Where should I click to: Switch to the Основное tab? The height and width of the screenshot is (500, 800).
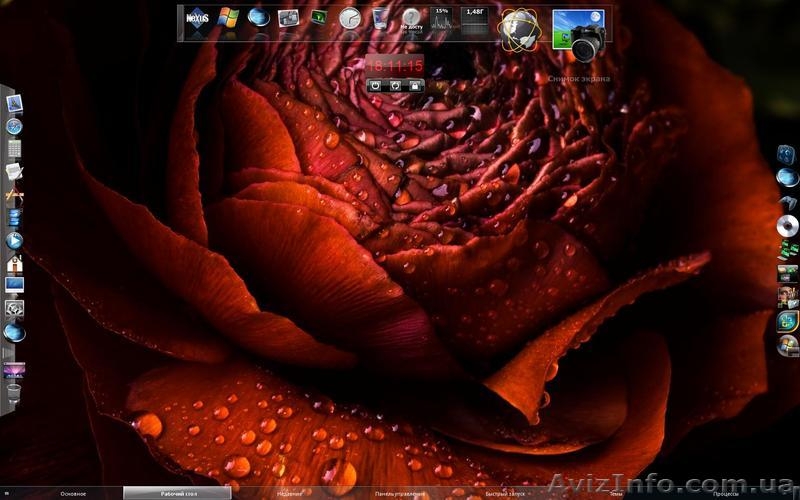click(x=73, y=493)
